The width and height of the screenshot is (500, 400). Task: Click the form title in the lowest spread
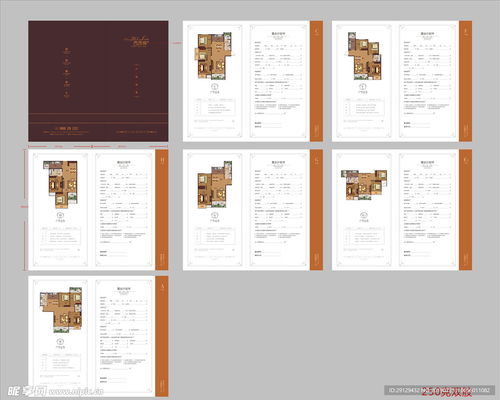tap(124, 289)
